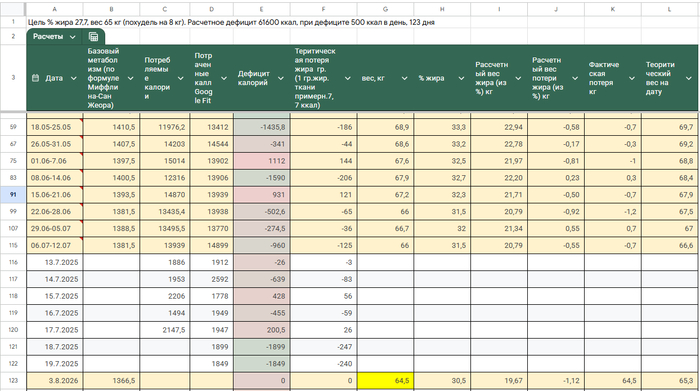Select the cell with date 15.06-21.06
700x391 pixels.
point(54,195)
